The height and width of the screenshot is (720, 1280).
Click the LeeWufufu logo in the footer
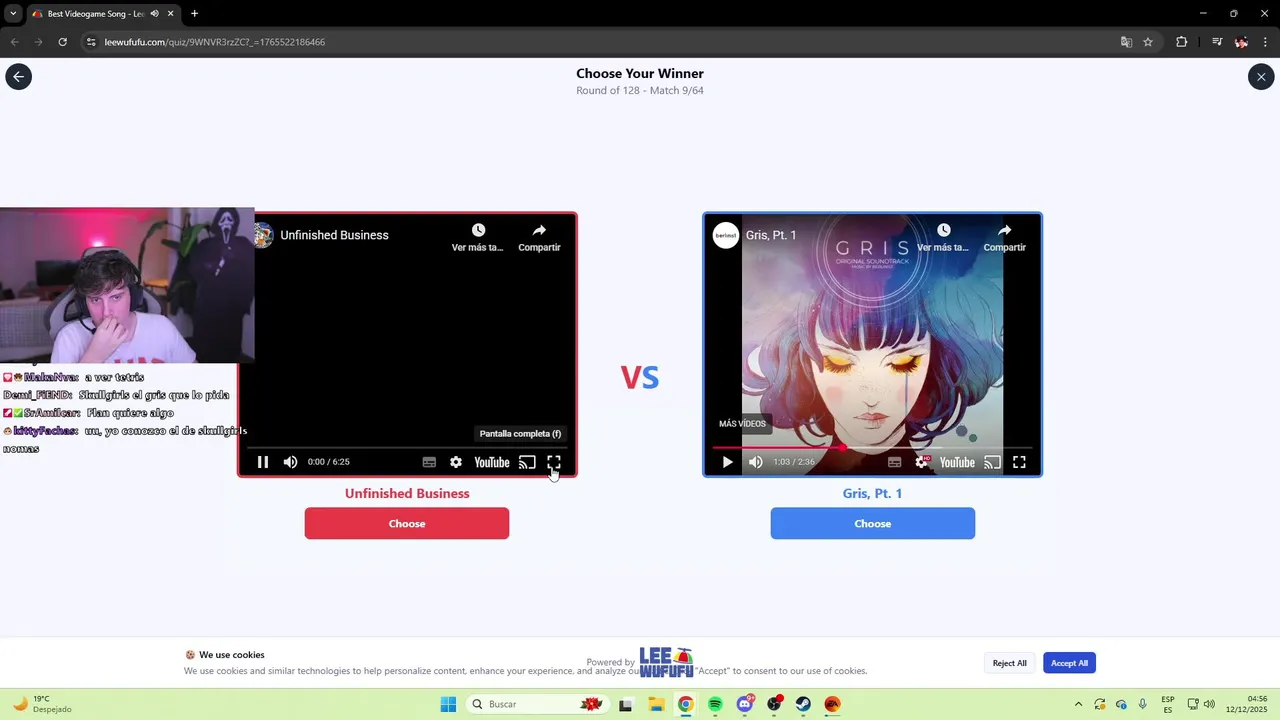pos(666,662)
